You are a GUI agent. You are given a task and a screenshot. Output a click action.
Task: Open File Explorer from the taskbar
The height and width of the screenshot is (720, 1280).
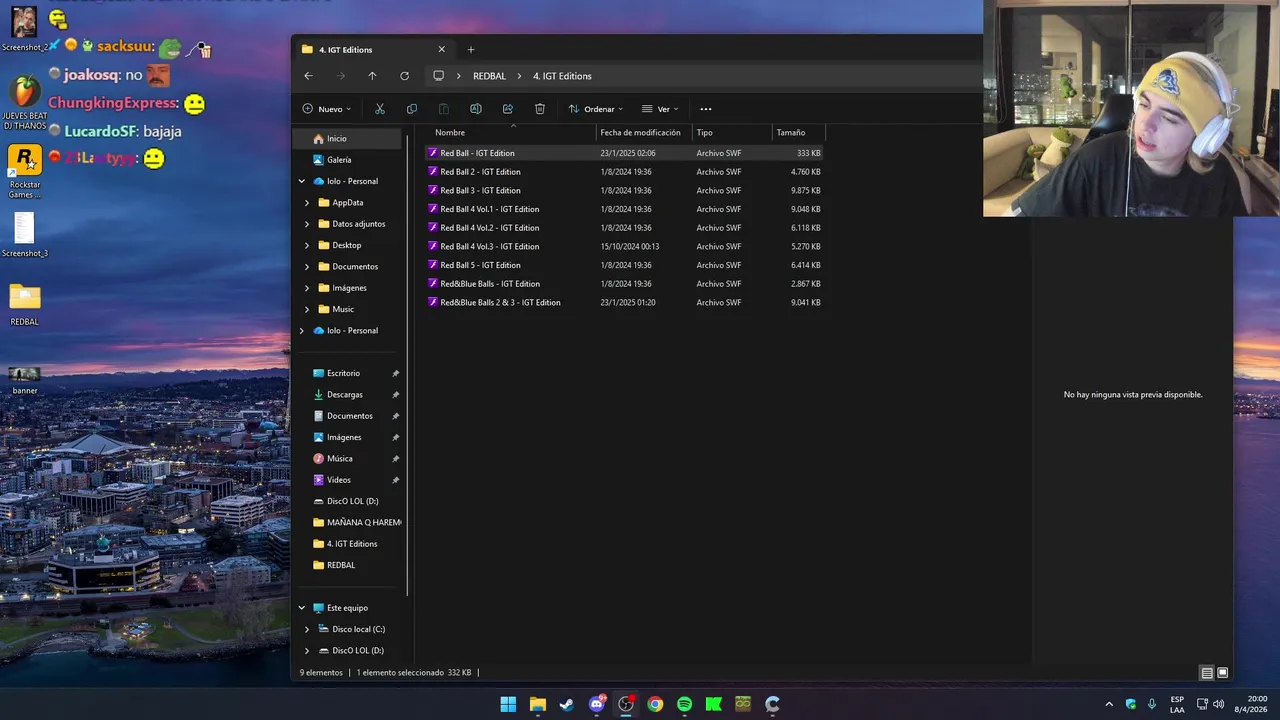(537, 704)
